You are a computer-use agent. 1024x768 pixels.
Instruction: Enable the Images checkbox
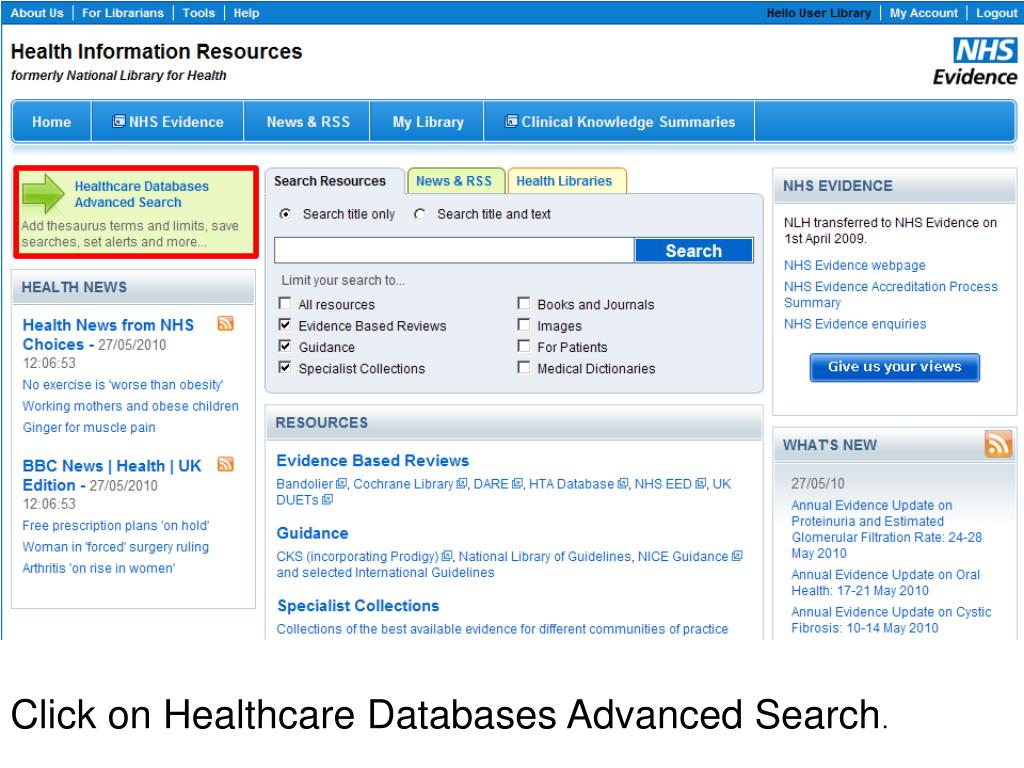(x=524, y=325)
